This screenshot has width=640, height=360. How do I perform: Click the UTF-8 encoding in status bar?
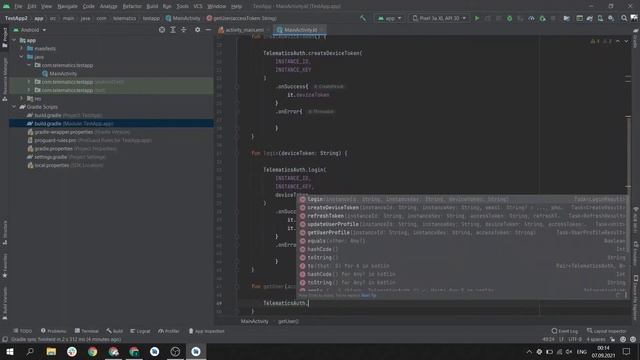(575, 339)
